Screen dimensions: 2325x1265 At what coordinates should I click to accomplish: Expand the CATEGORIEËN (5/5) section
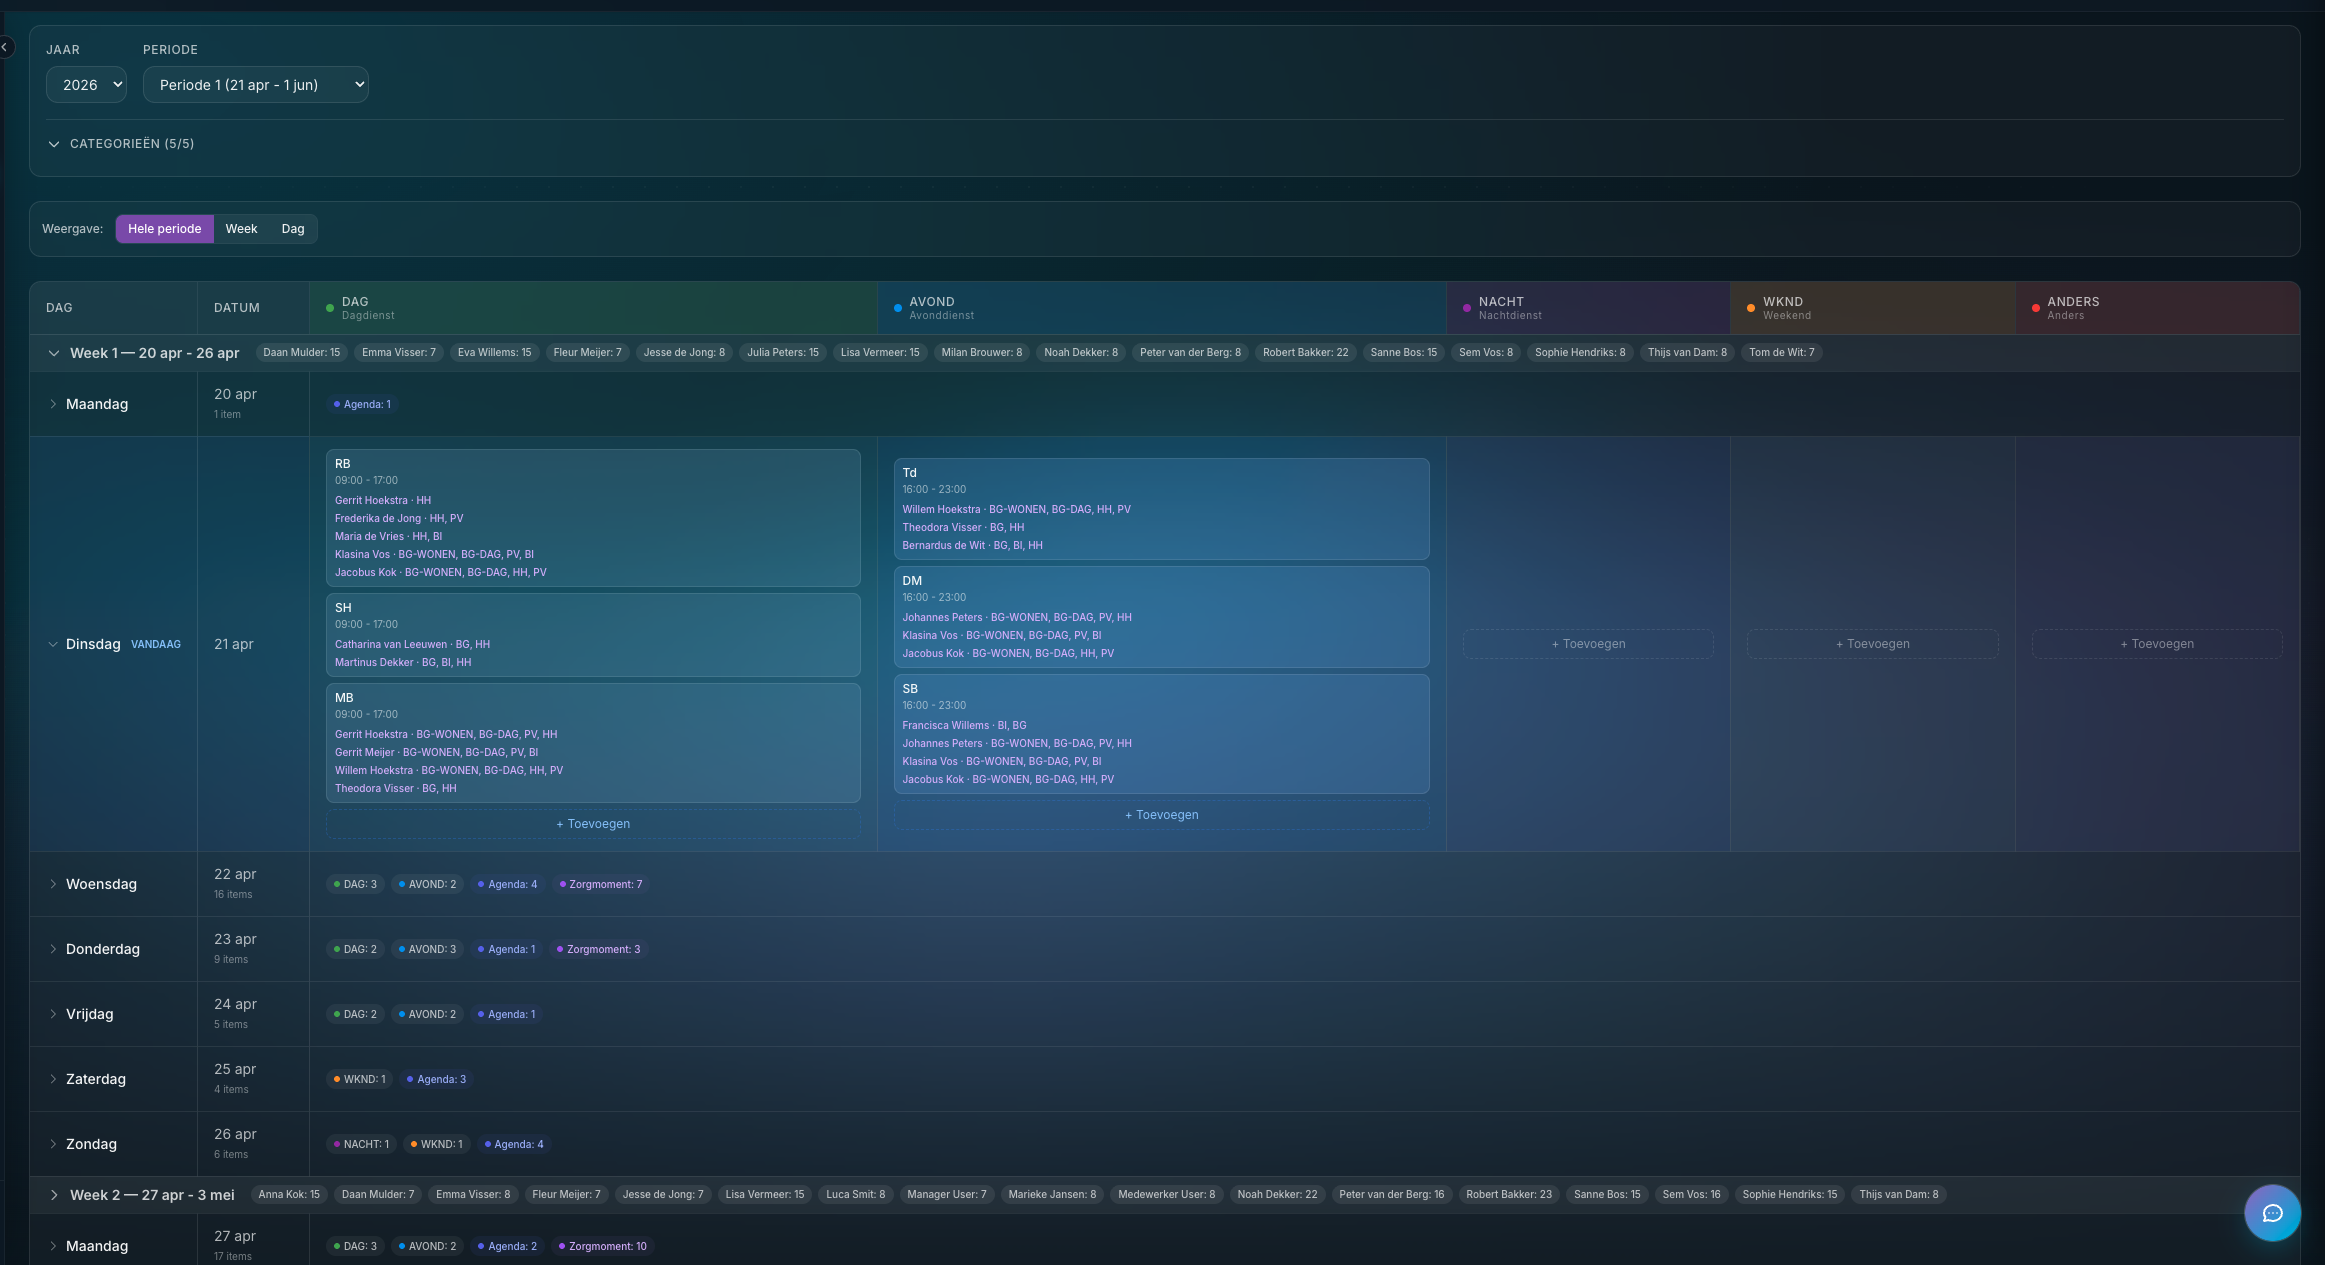[x=120, y=144]
